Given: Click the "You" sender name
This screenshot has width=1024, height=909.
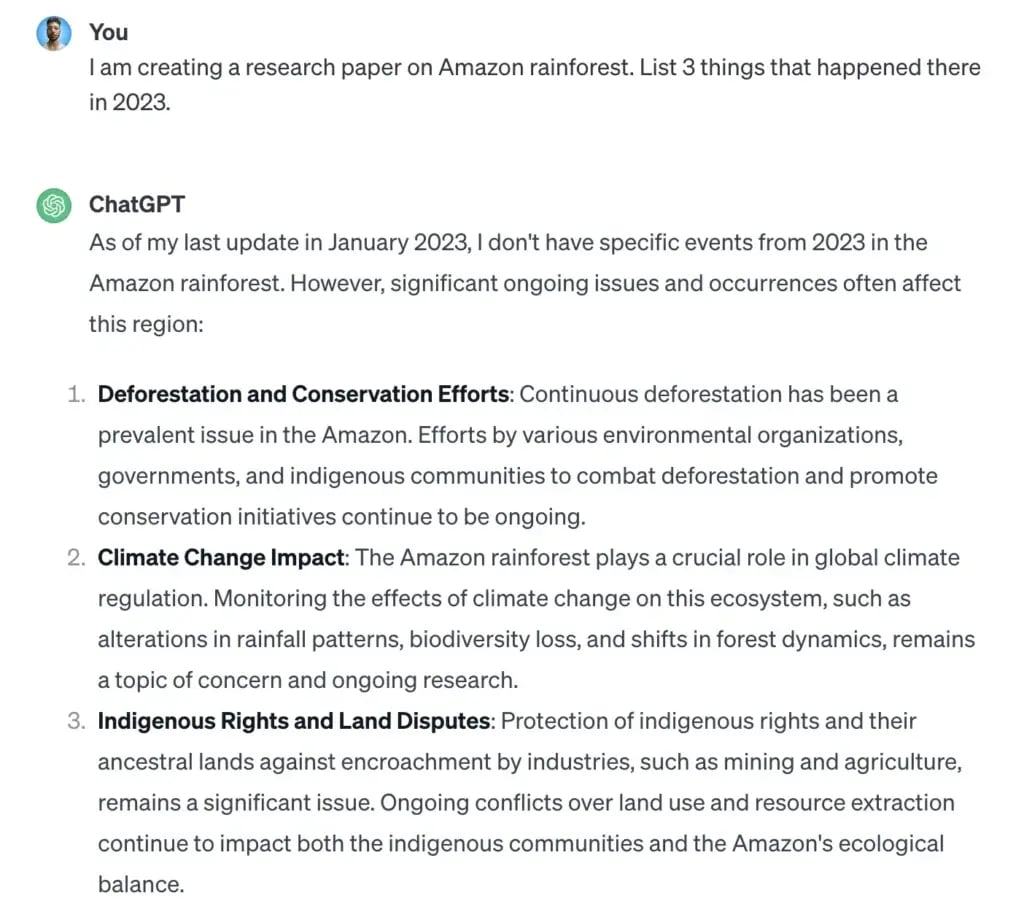Looking at the screenshot, I should coord(108,32).
